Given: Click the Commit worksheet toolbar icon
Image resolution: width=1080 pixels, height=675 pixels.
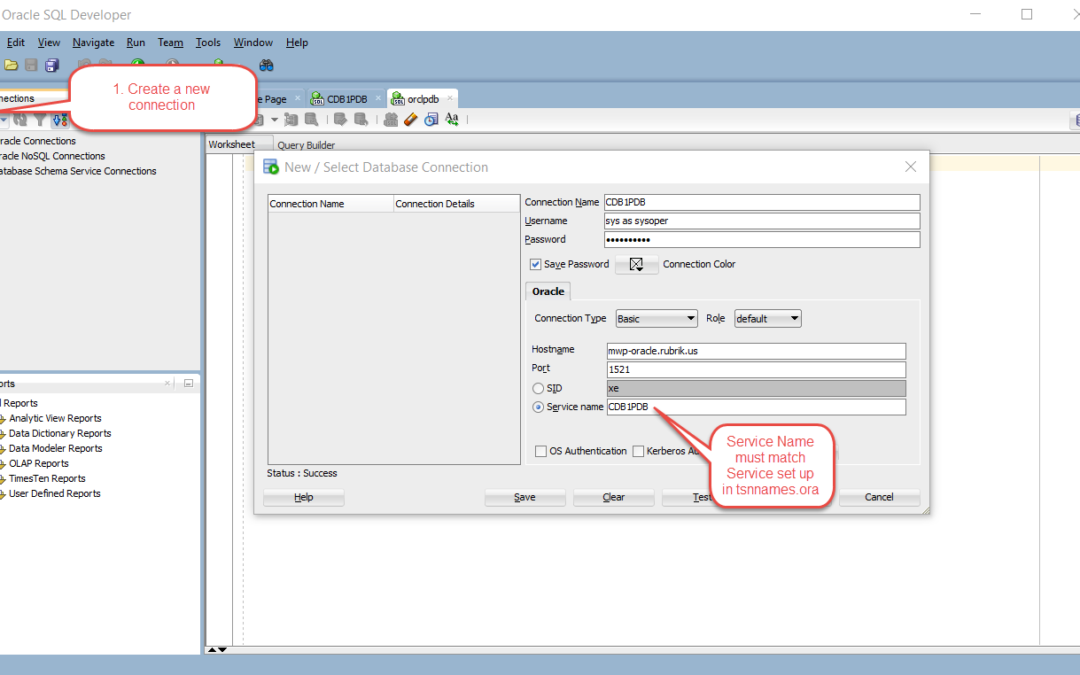Looking at the screenshot, I should [x=340, y=120].
